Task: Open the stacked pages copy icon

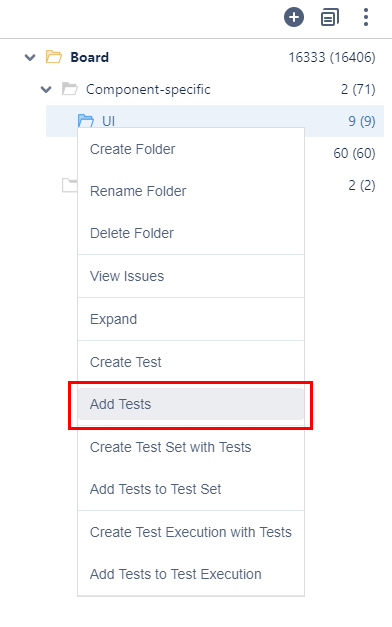Action: tap(330, 18)
